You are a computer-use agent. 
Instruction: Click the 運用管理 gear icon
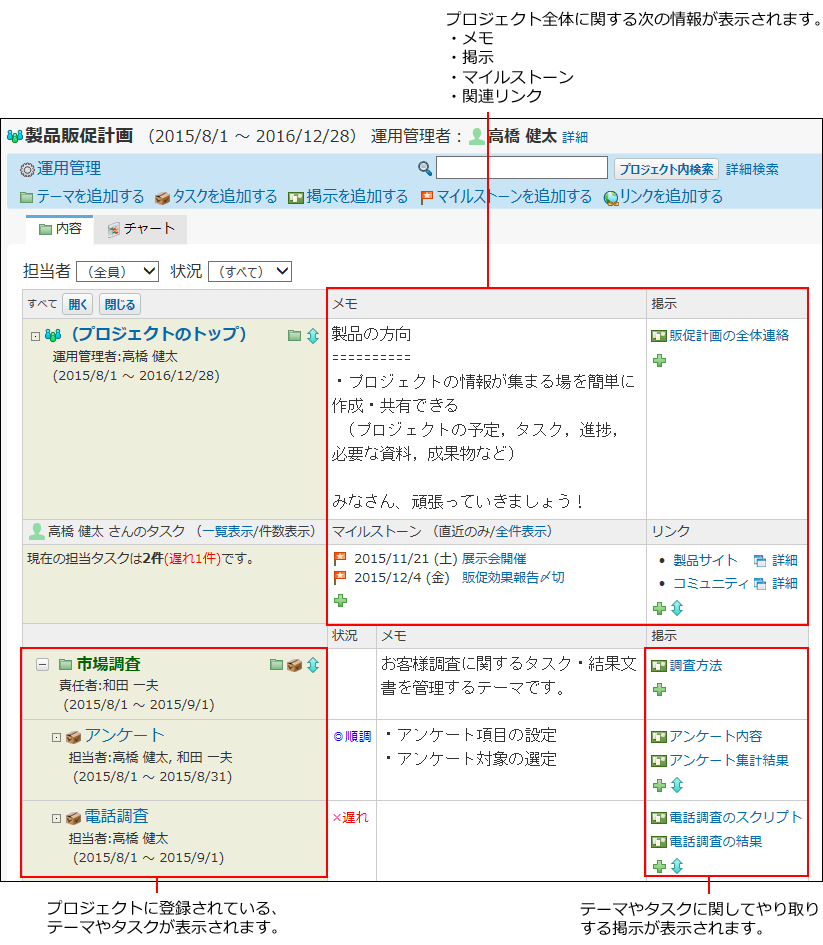pos(27,170)
